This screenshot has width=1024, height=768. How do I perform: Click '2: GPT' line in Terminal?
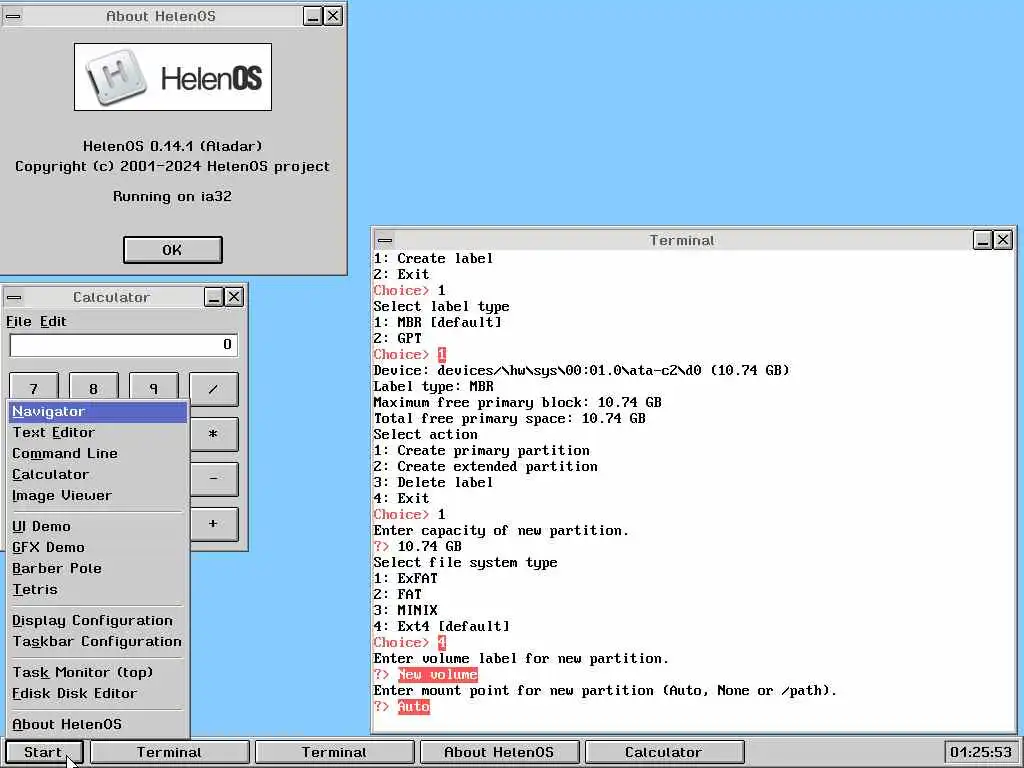[398, 338]
